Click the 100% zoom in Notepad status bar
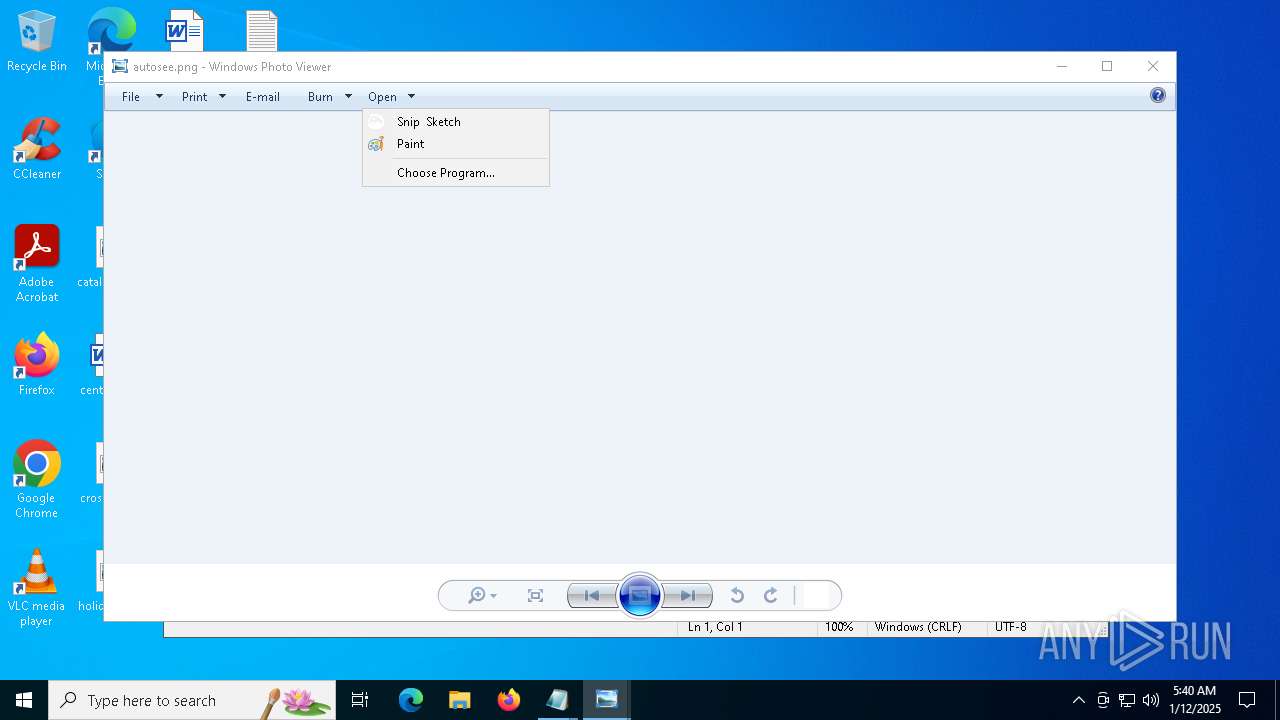This screenshot has height=720, width=1280. [x=839, y=627]
